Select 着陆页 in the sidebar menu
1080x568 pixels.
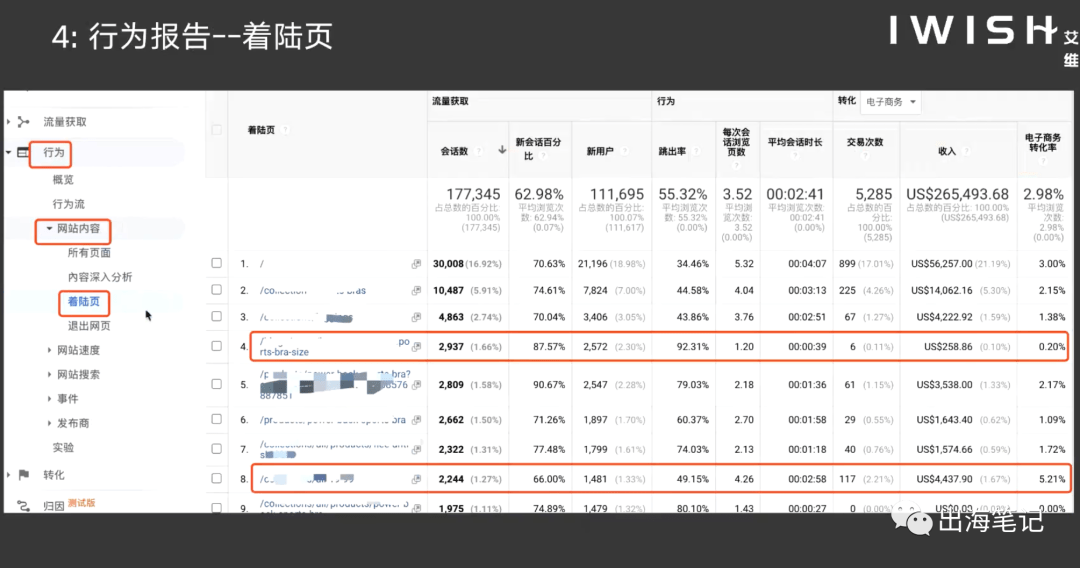(83, 302)
